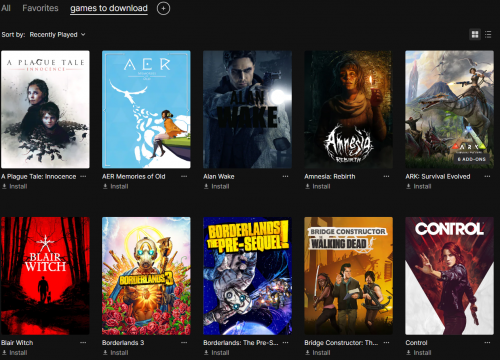Open the three-dot menu for ARK: Survival Evolved
500x360 pixels.
[487, 176]
